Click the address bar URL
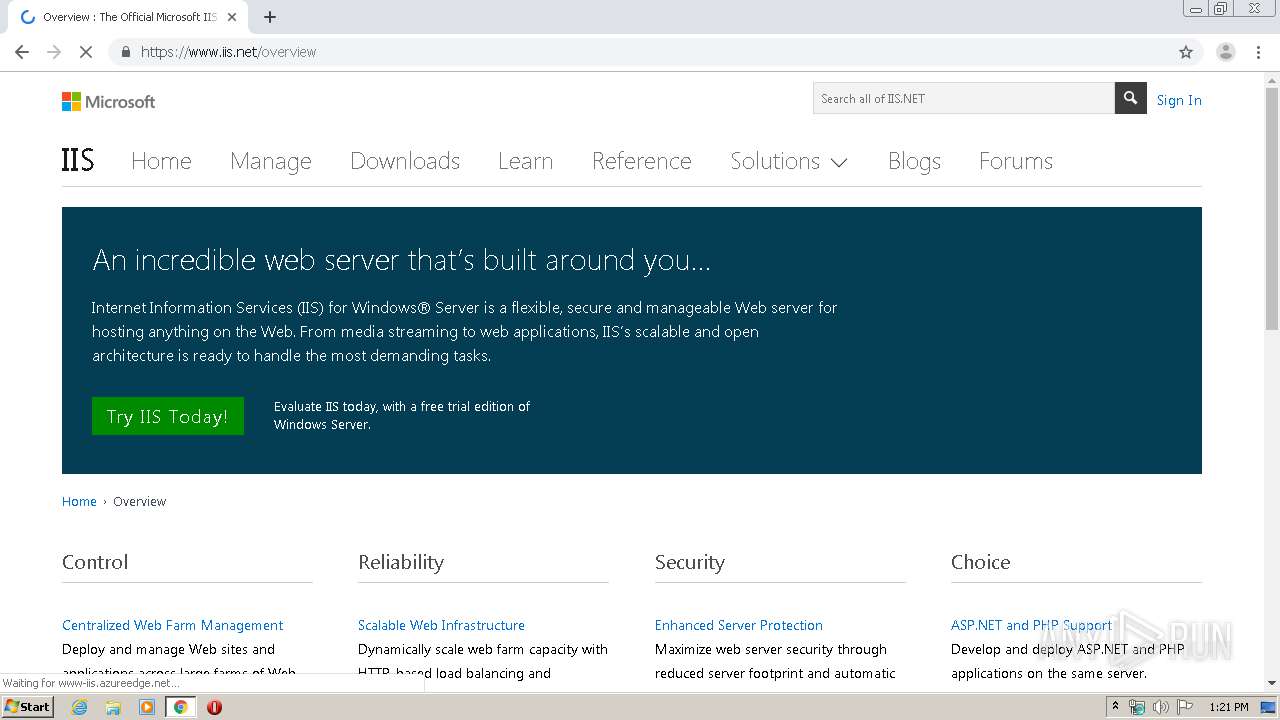 [228, 52]
